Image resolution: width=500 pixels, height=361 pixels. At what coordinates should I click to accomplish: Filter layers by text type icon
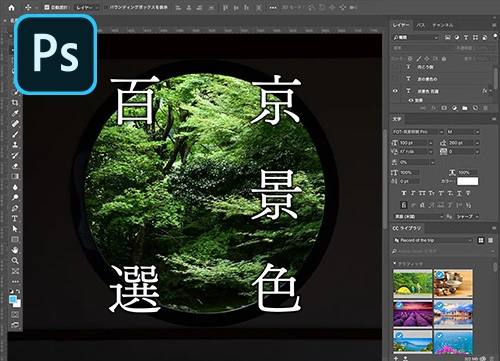[x=466, y=37]
